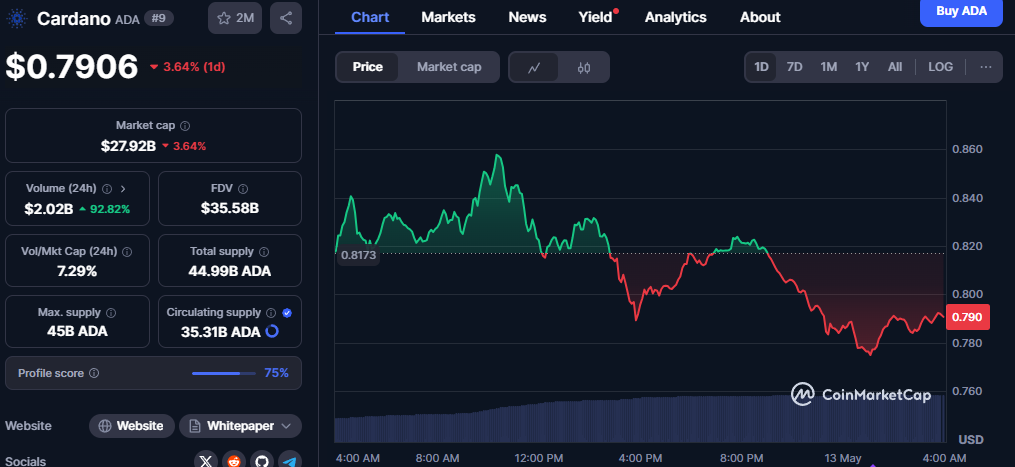Select the 1D time range

click(761, 67)
